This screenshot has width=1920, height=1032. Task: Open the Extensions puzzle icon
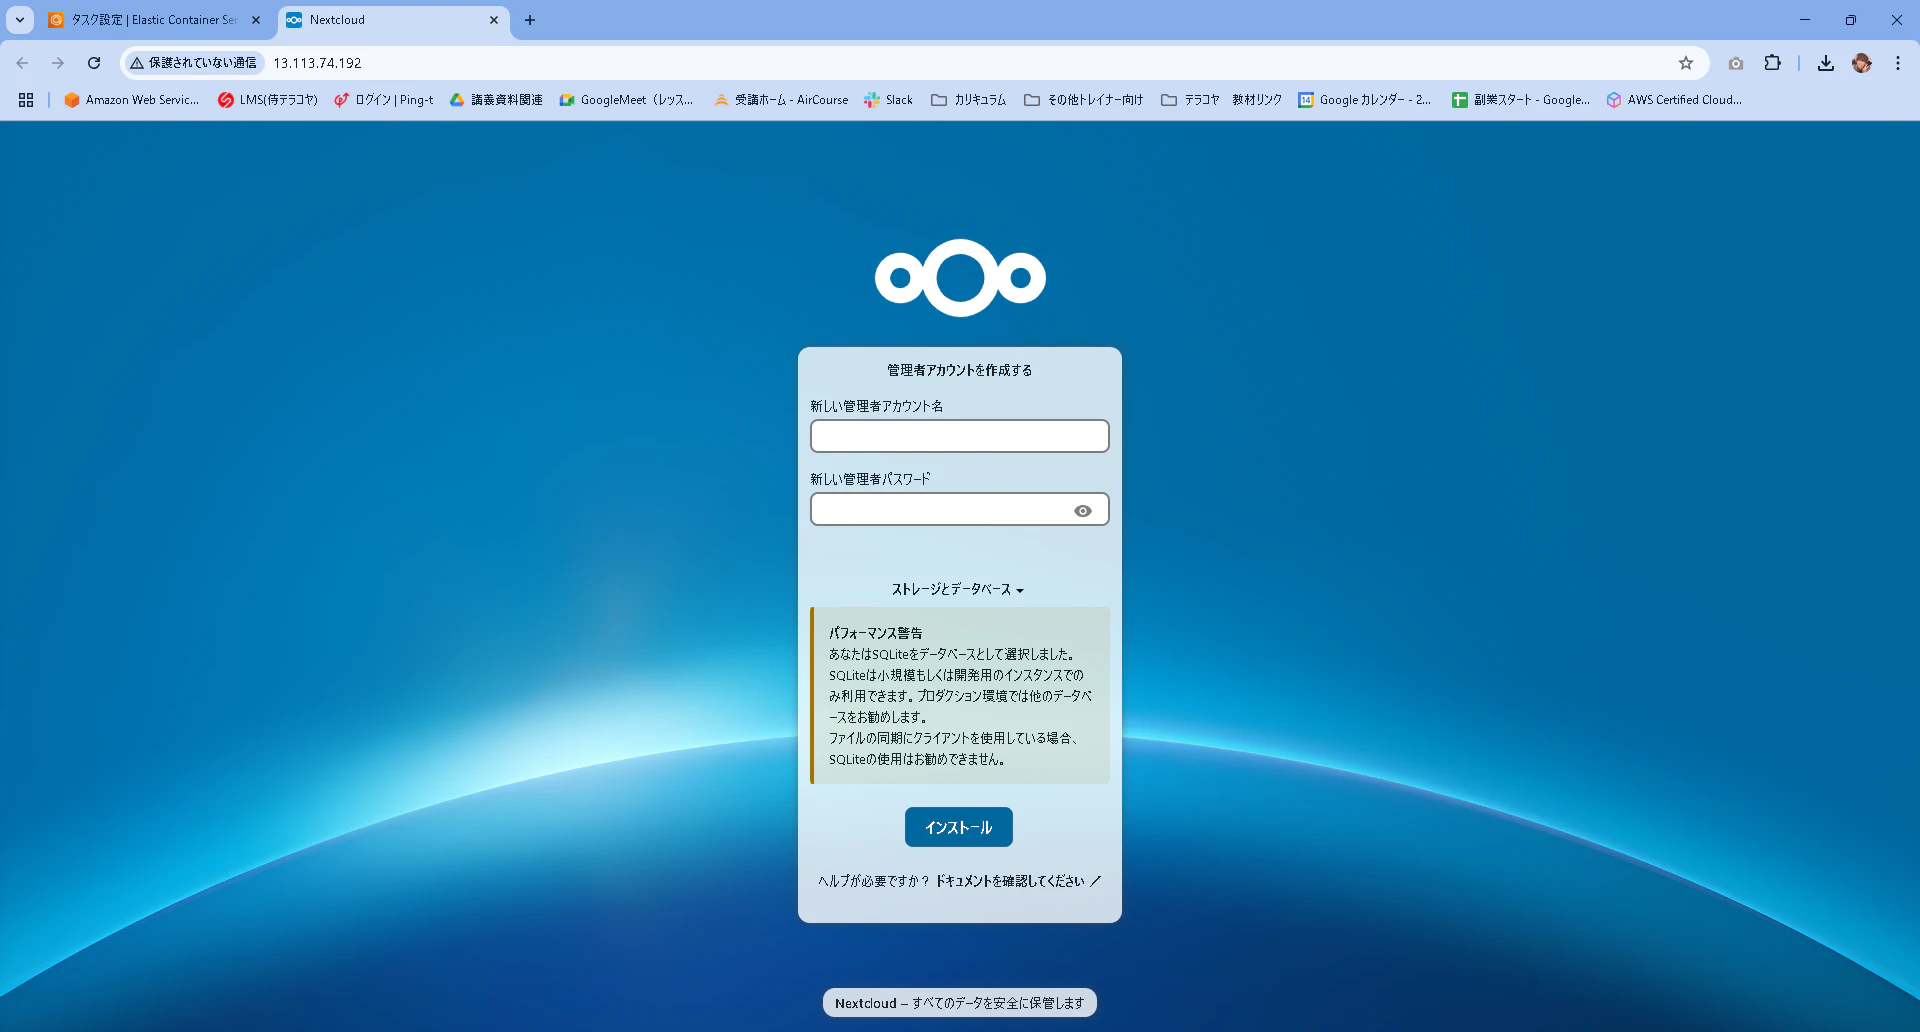click(x=1773, y=63)
